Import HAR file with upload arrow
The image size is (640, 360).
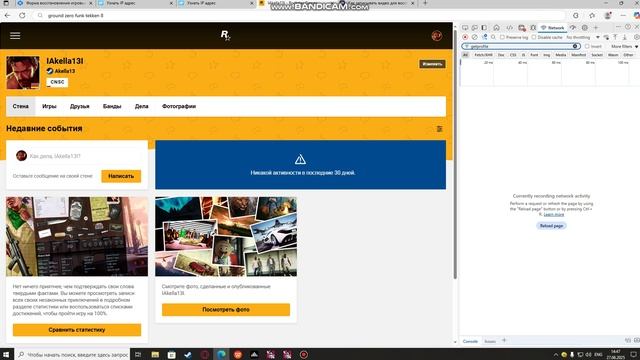(615, 37)
